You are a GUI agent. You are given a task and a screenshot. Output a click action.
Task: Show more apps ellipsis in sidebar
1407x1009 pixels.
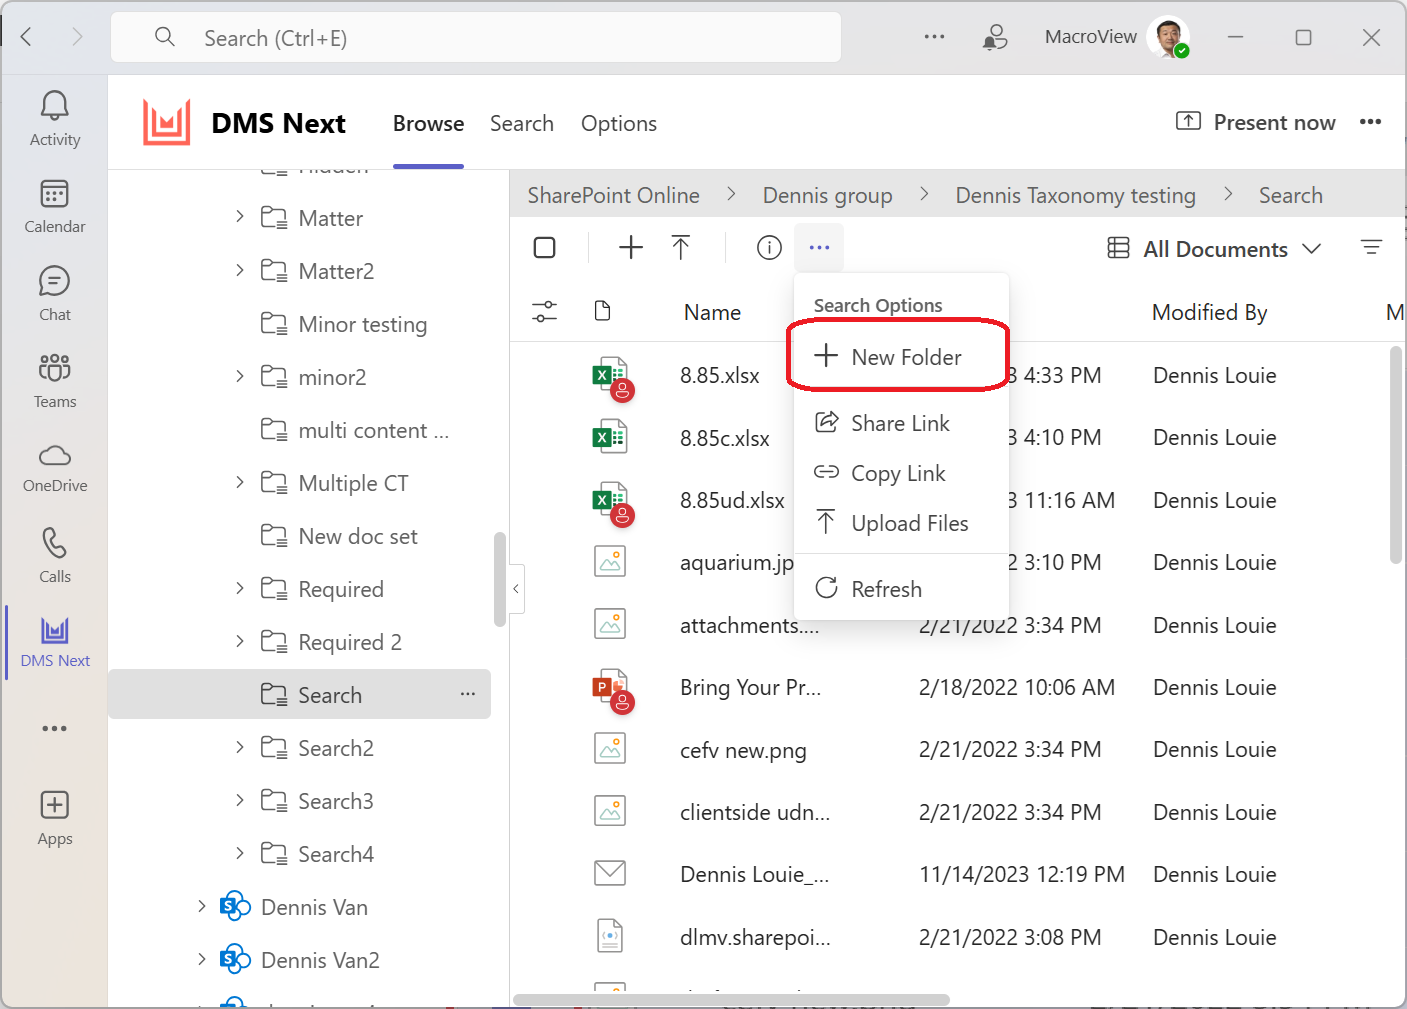click(x=54, y=728)
